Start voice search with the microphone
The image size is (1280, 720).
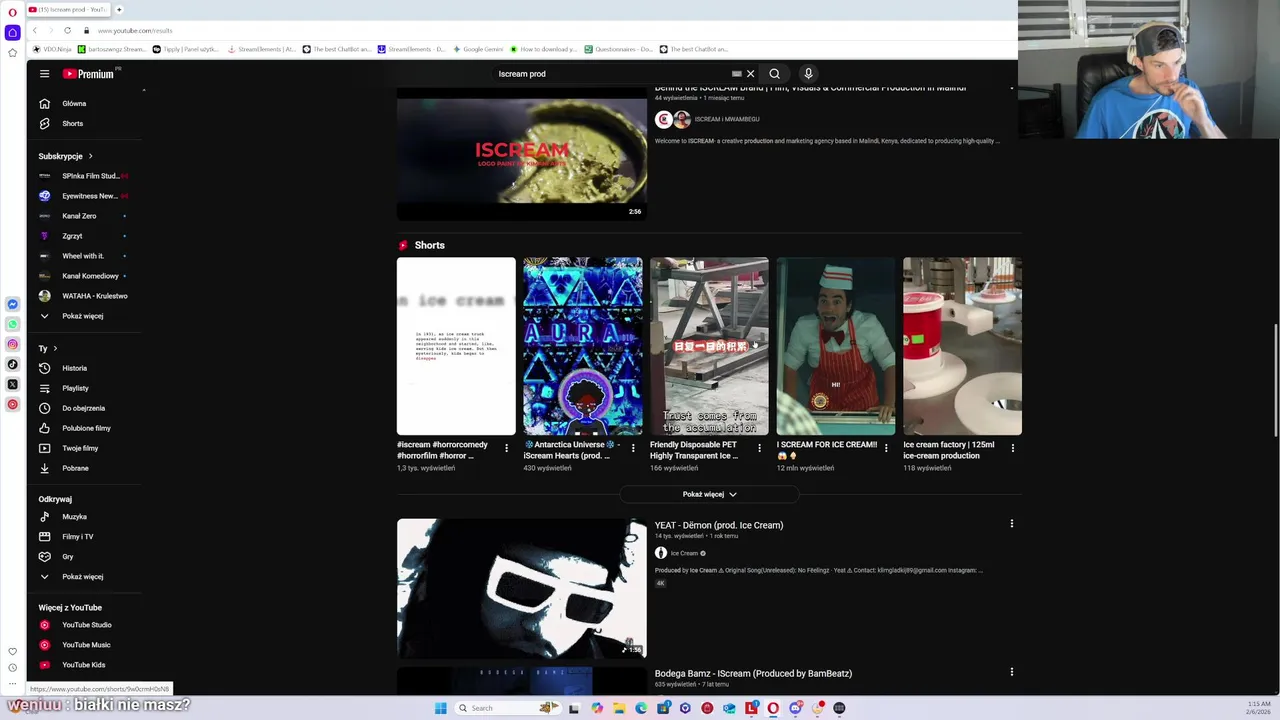[808, 74]
